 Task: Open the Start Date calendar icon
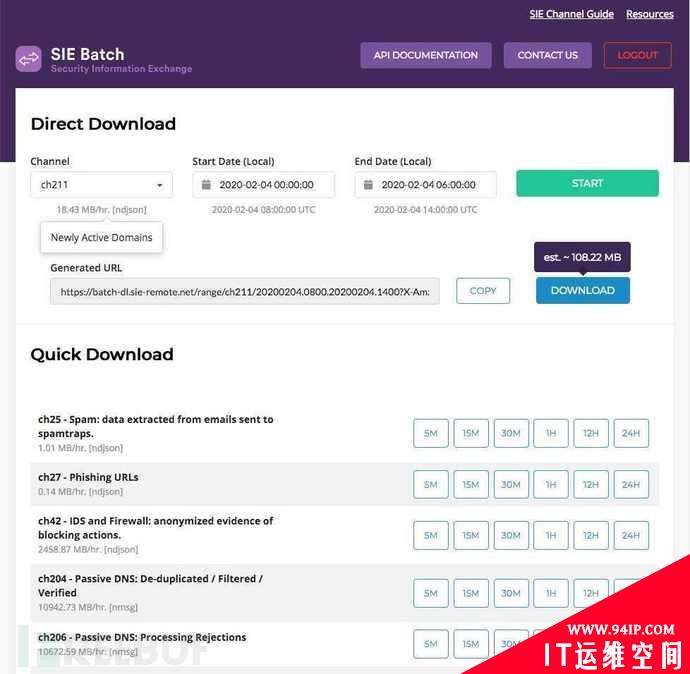click(x=206, y=185)
